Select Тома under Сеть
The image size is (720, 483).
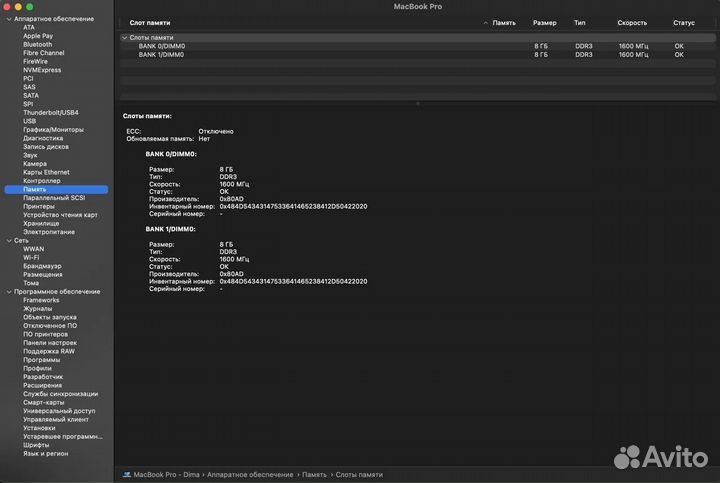[31, 283]
